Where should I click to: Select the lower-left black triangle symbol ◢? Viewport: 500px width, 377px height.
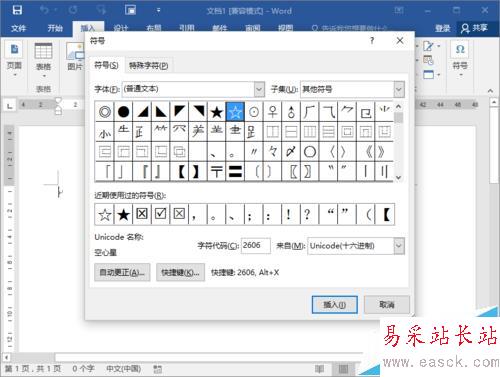pyautogui.click(x=142, y=112)
